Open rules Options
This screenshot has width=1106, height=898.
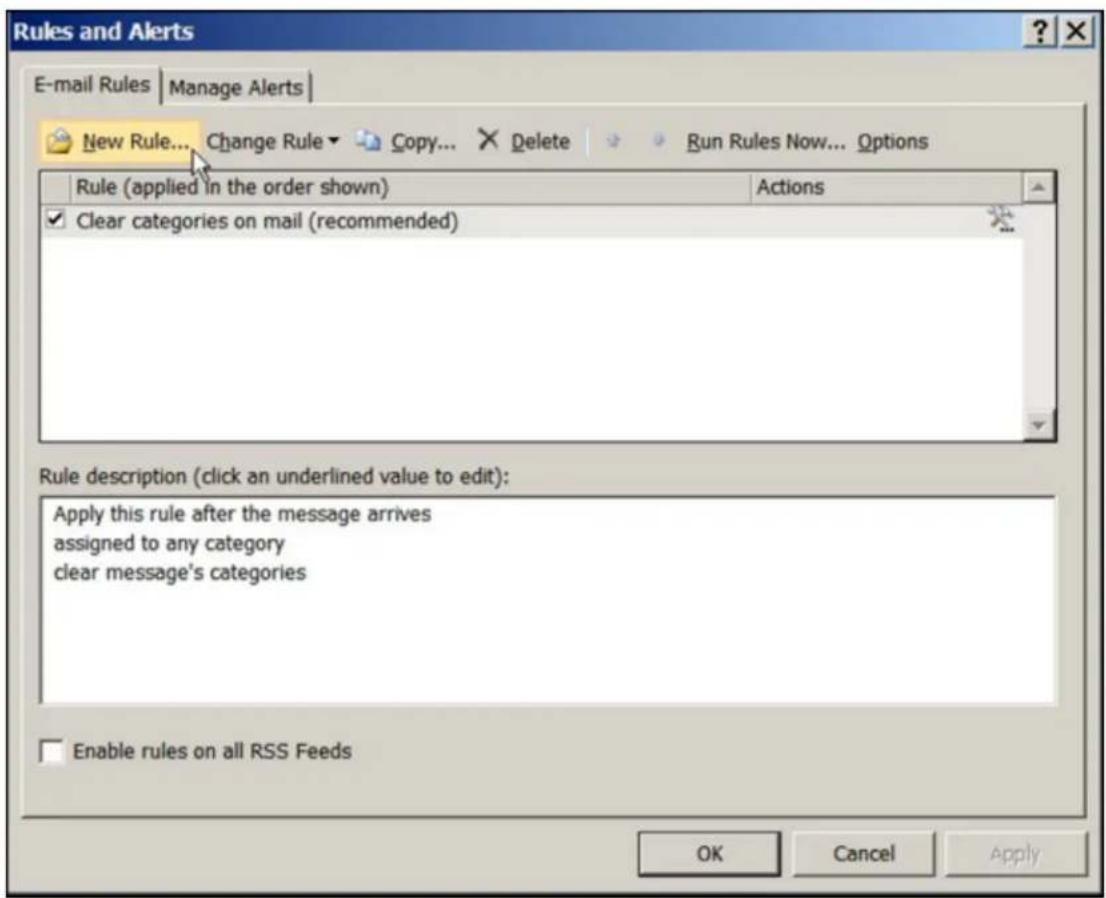(892, 142)
